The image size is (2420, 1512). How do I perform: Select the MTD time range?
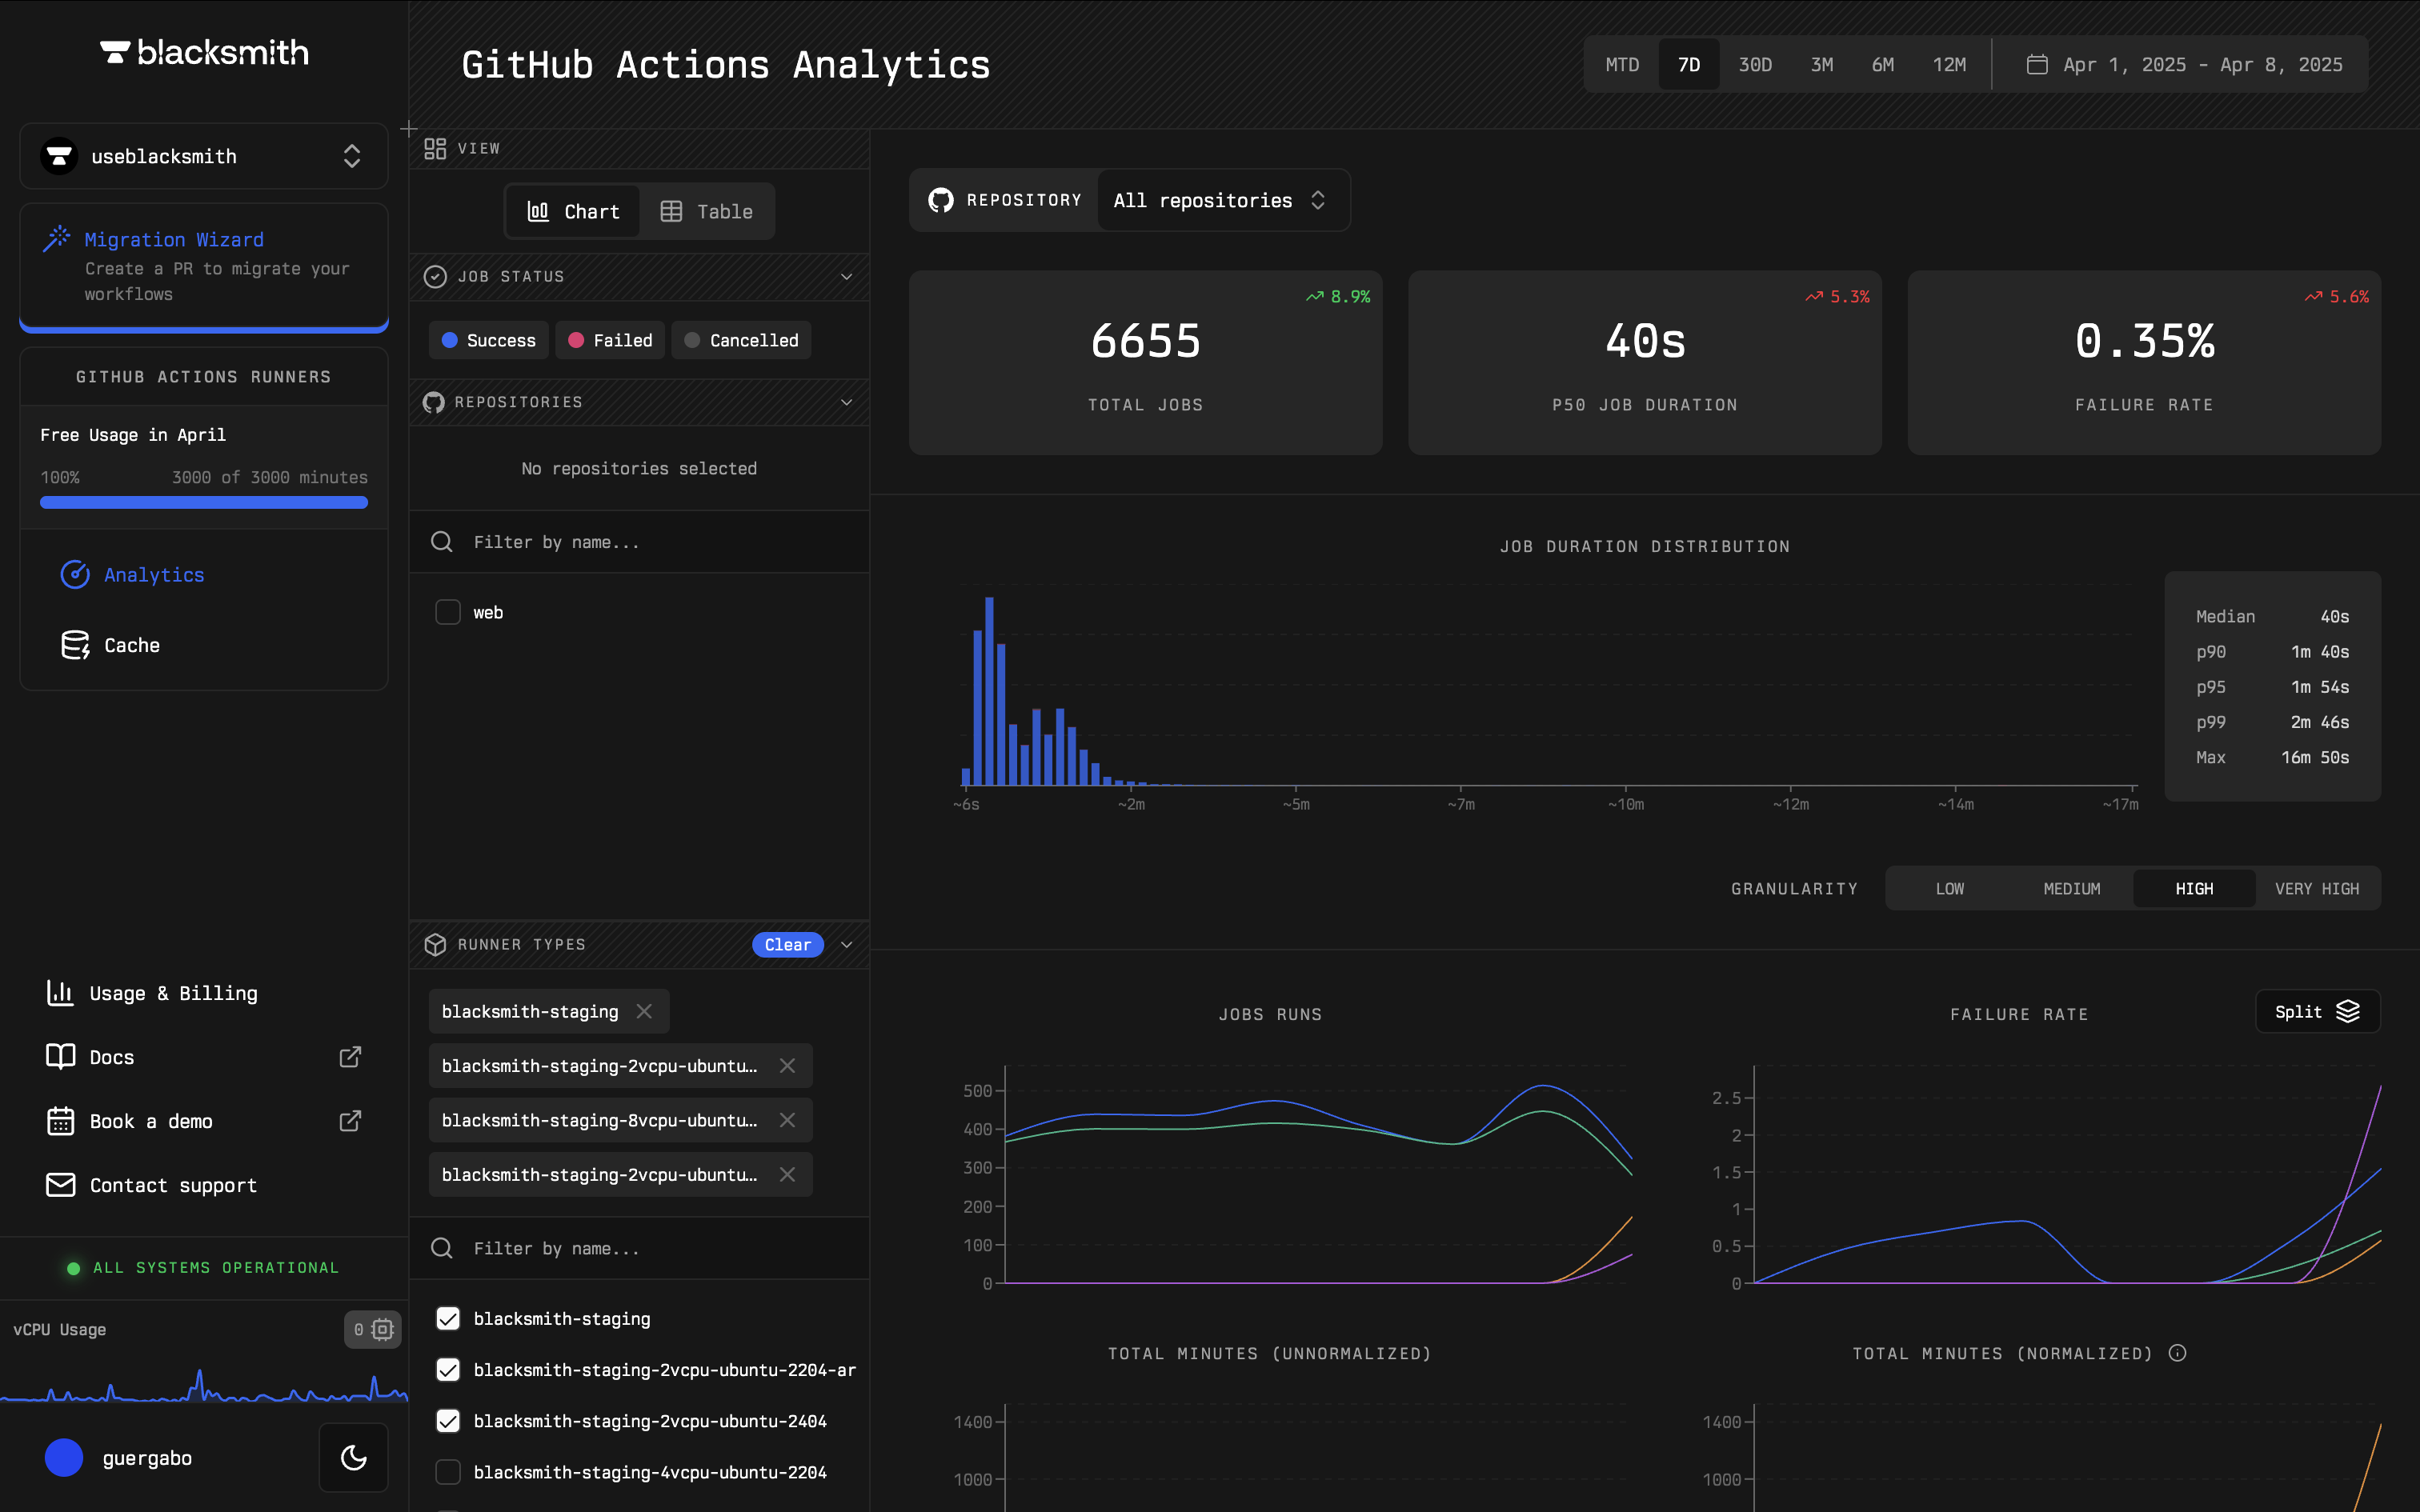pos(1622,64)
